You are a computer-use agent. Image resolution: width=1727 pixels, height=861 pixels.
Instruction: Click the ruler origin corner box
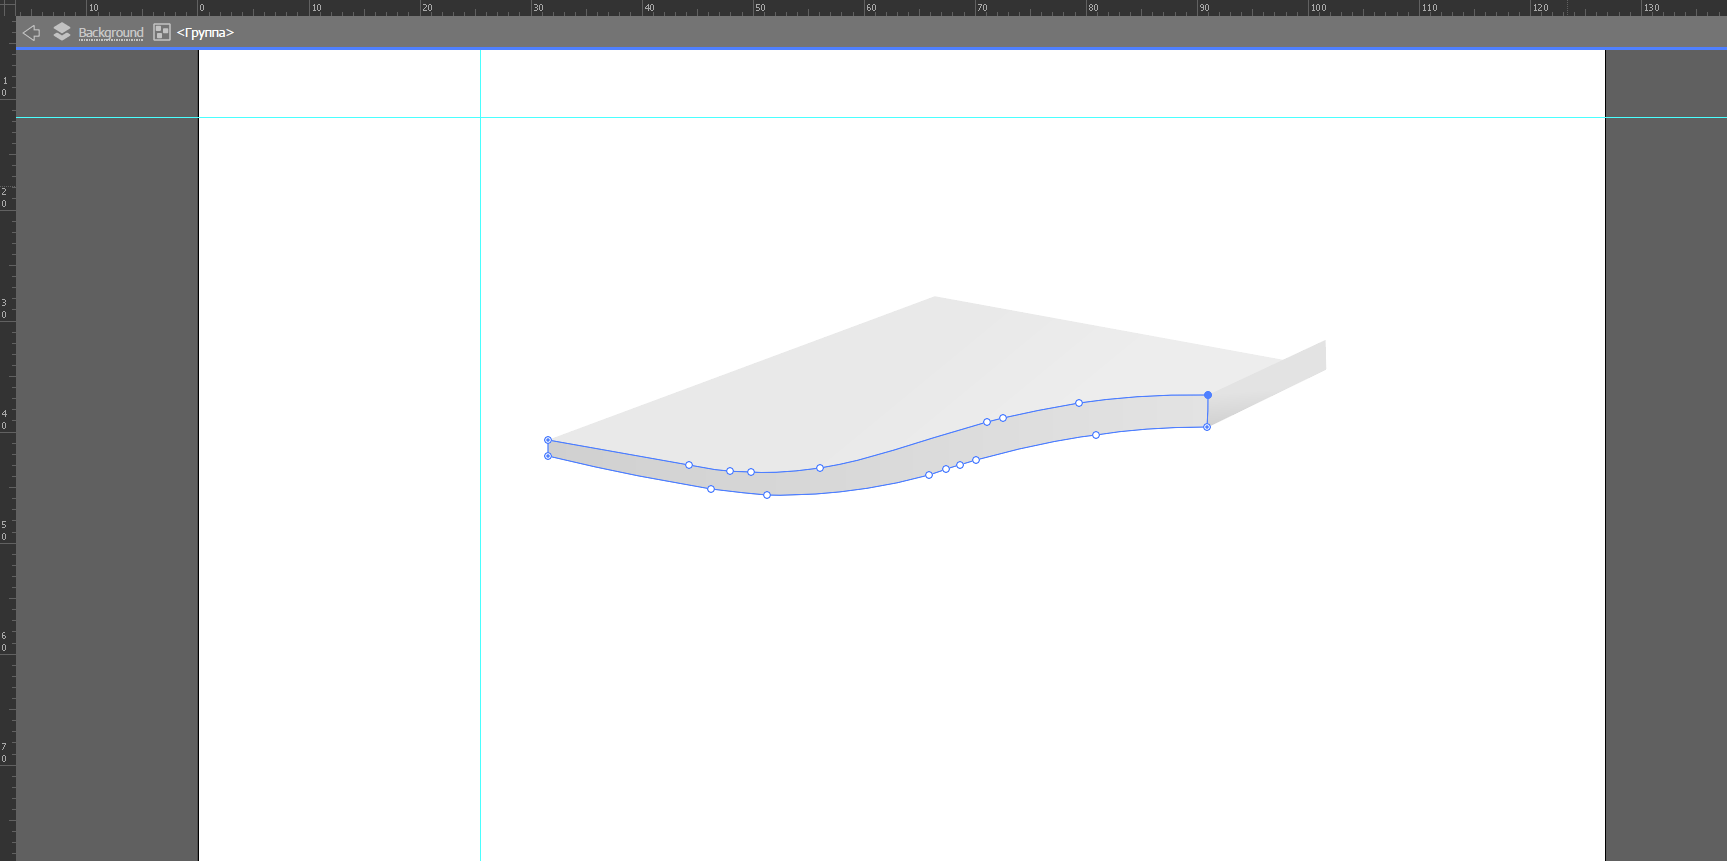point(8,8)
